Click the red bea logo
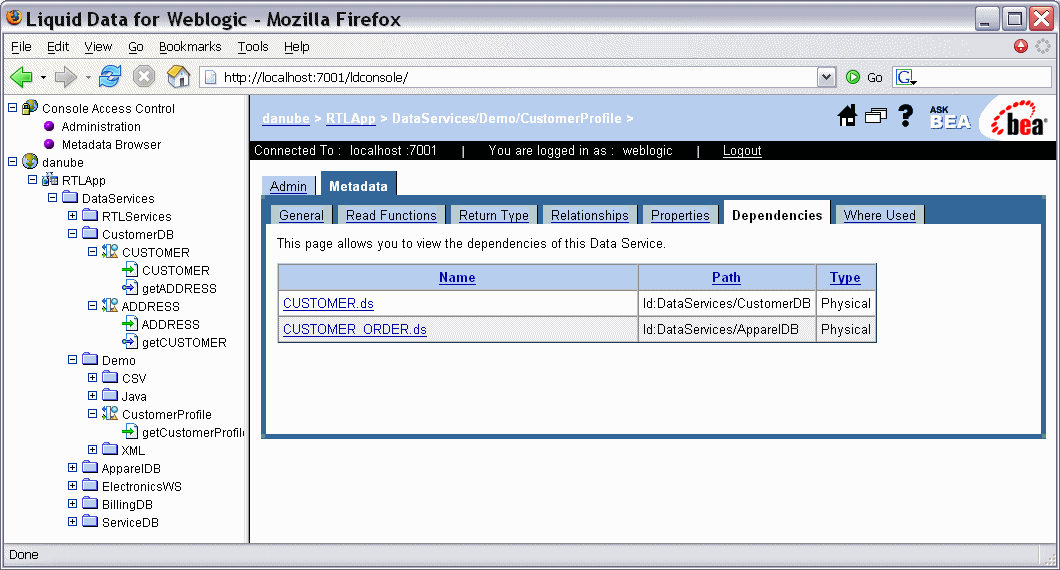 pyautogui.click(x=1019, y=118)
